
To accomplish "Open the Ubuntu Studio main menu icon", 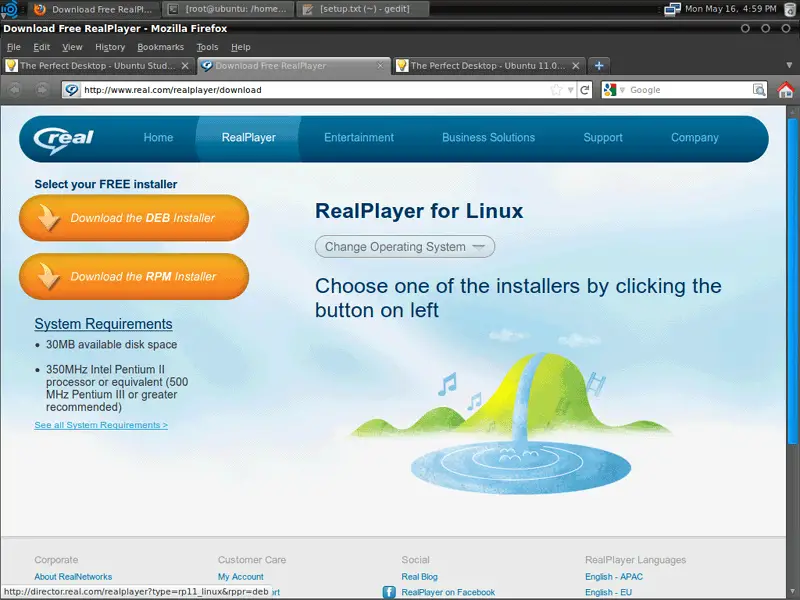I will pos(9,9).
